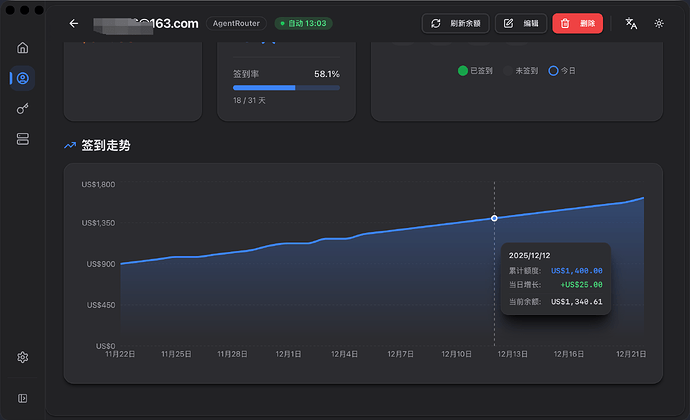Click tooltip value +US$25.00
The image size is (690, 420).
pyautogui.click(x=581, y=285)
